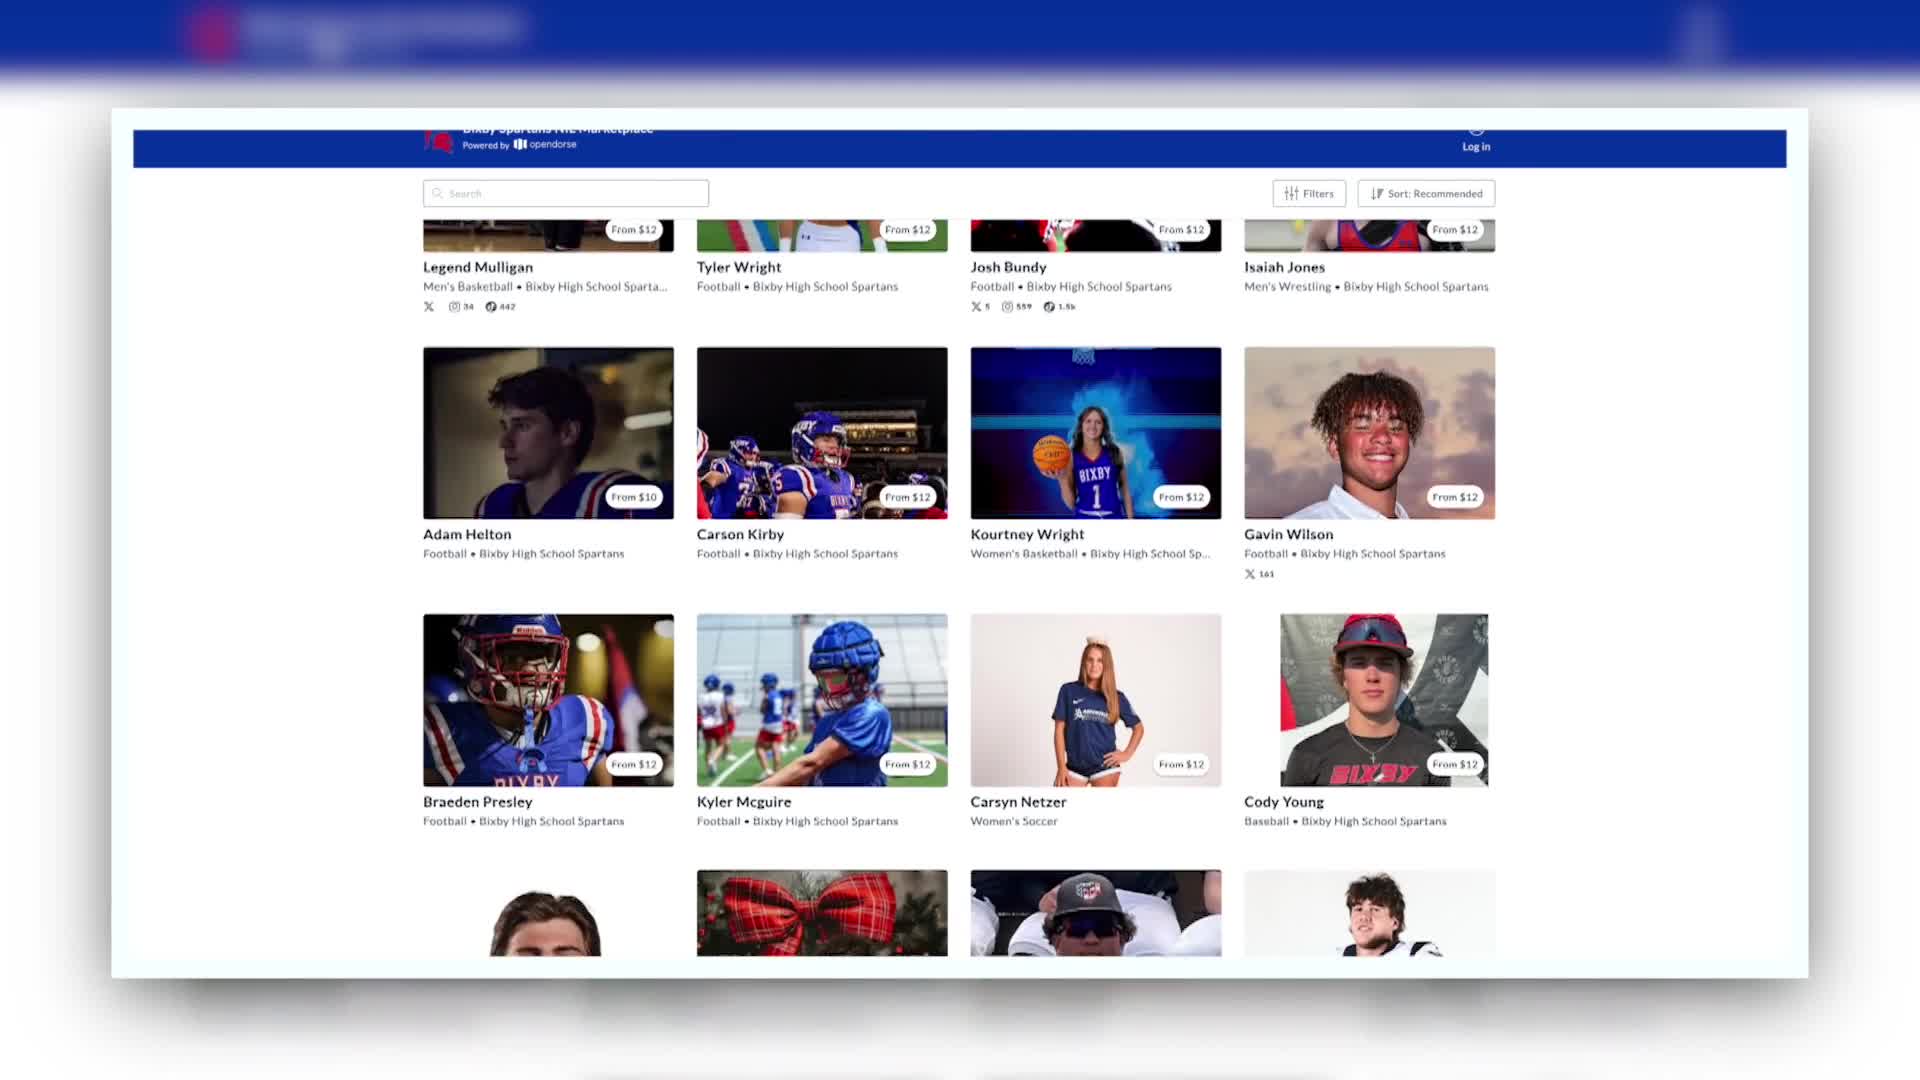Click Adam Helton's From $10 badge
This screenshot has width=1920, height=1080.
(634, 497)
